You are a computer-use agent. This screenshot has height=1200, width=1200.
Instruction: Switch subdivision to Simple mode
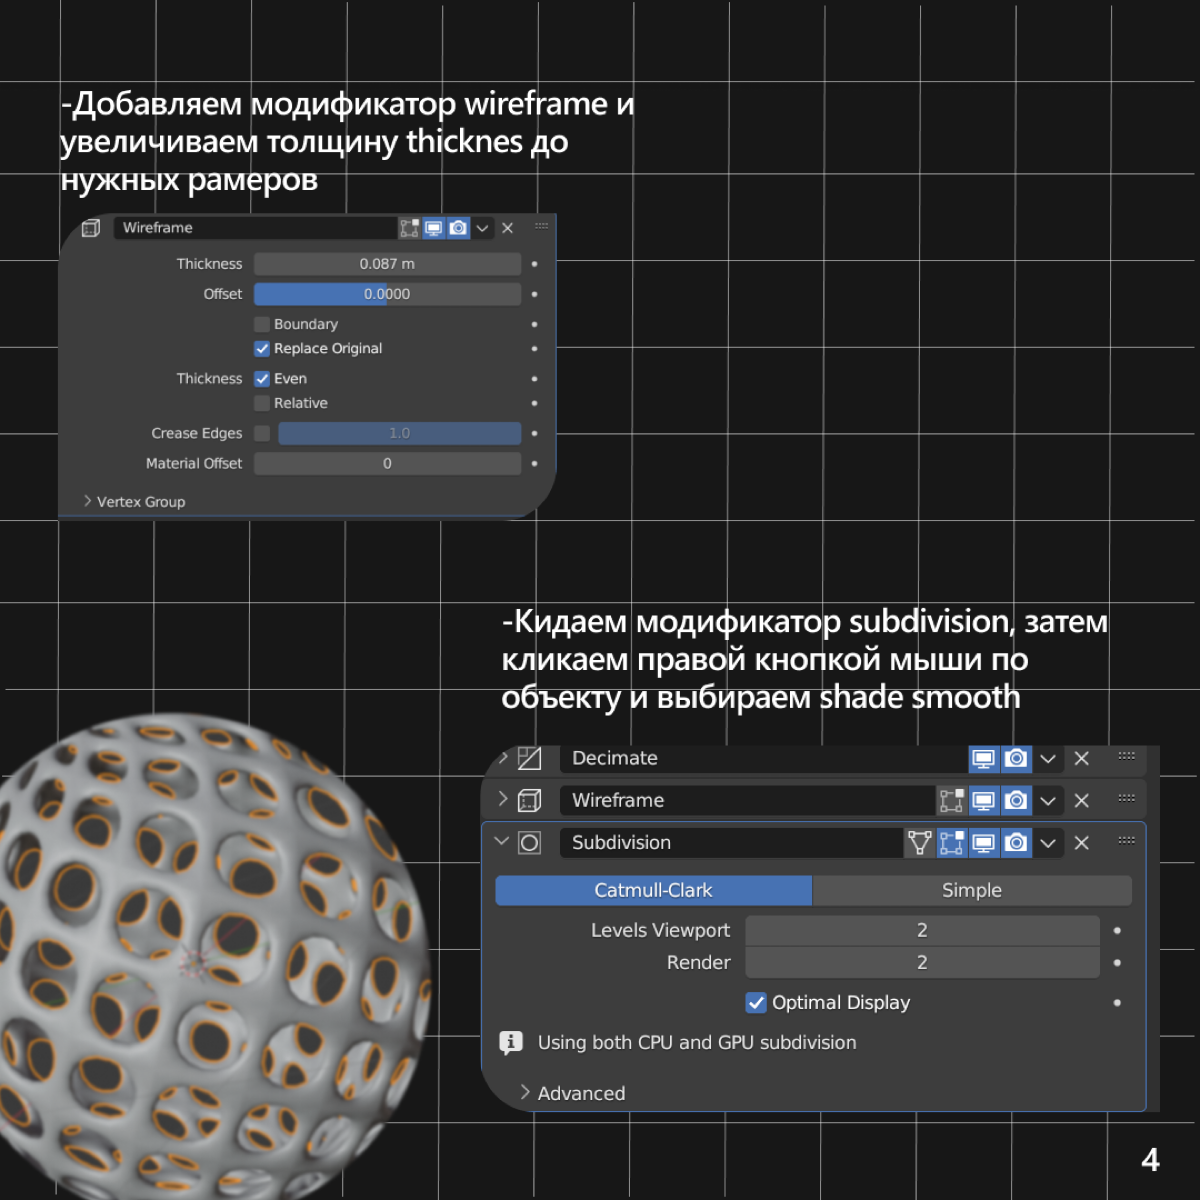(972, 890)
